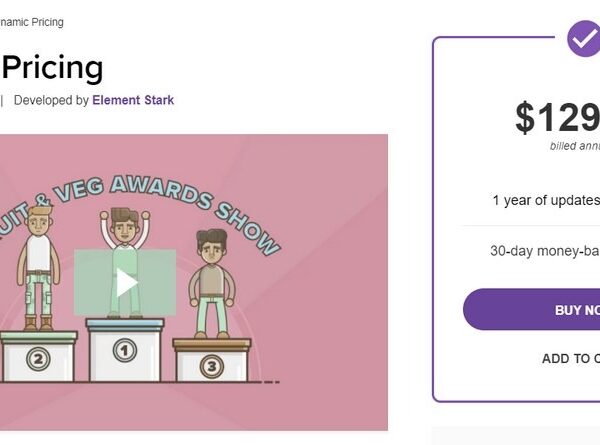
Task: Click the Developed by label
Action: point(51,100)
